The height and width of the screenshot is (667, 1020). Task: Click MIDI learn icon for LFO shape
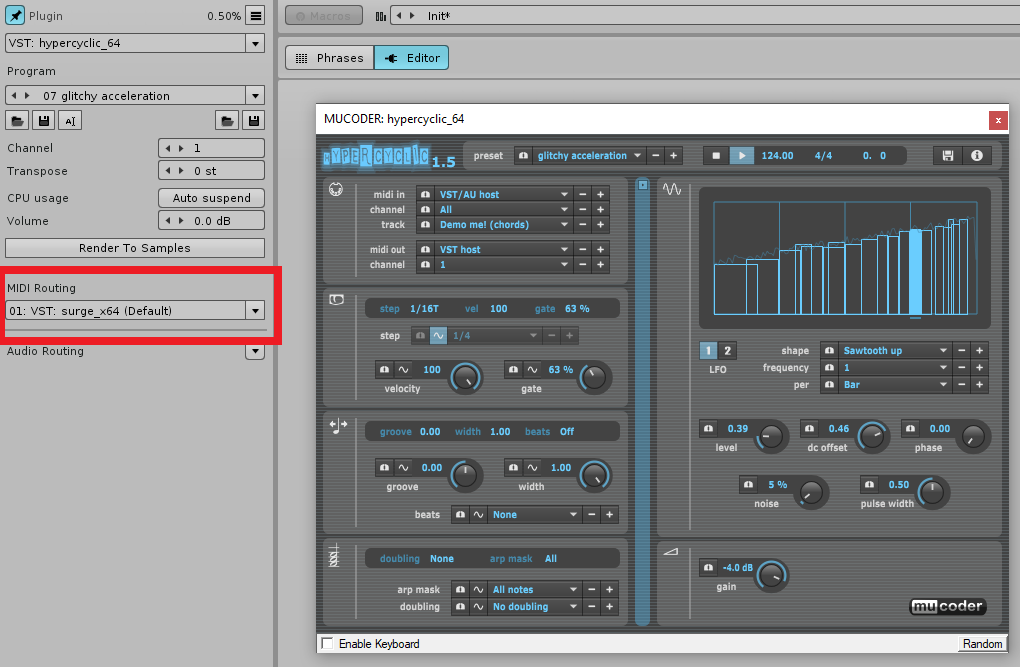click(x=829, y=350)
